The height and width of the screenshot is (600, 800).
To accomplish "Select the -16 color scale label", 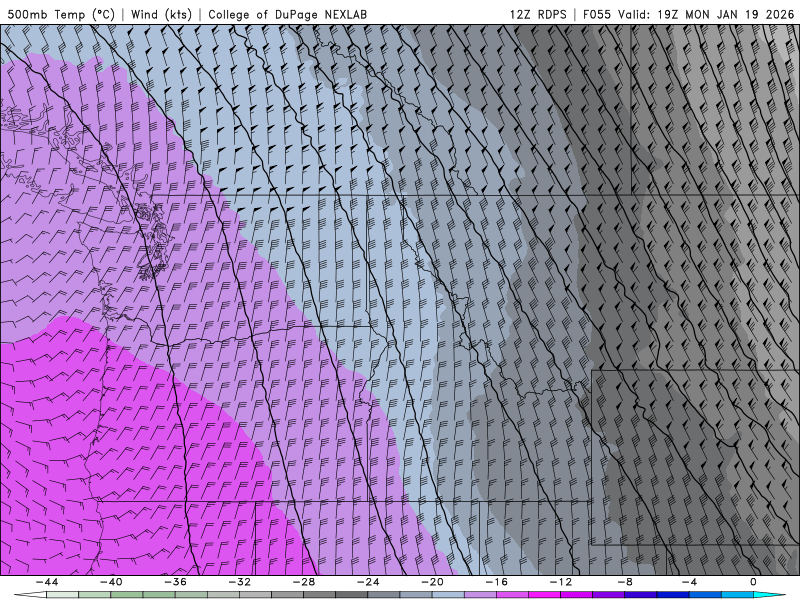I will (496, 582).
